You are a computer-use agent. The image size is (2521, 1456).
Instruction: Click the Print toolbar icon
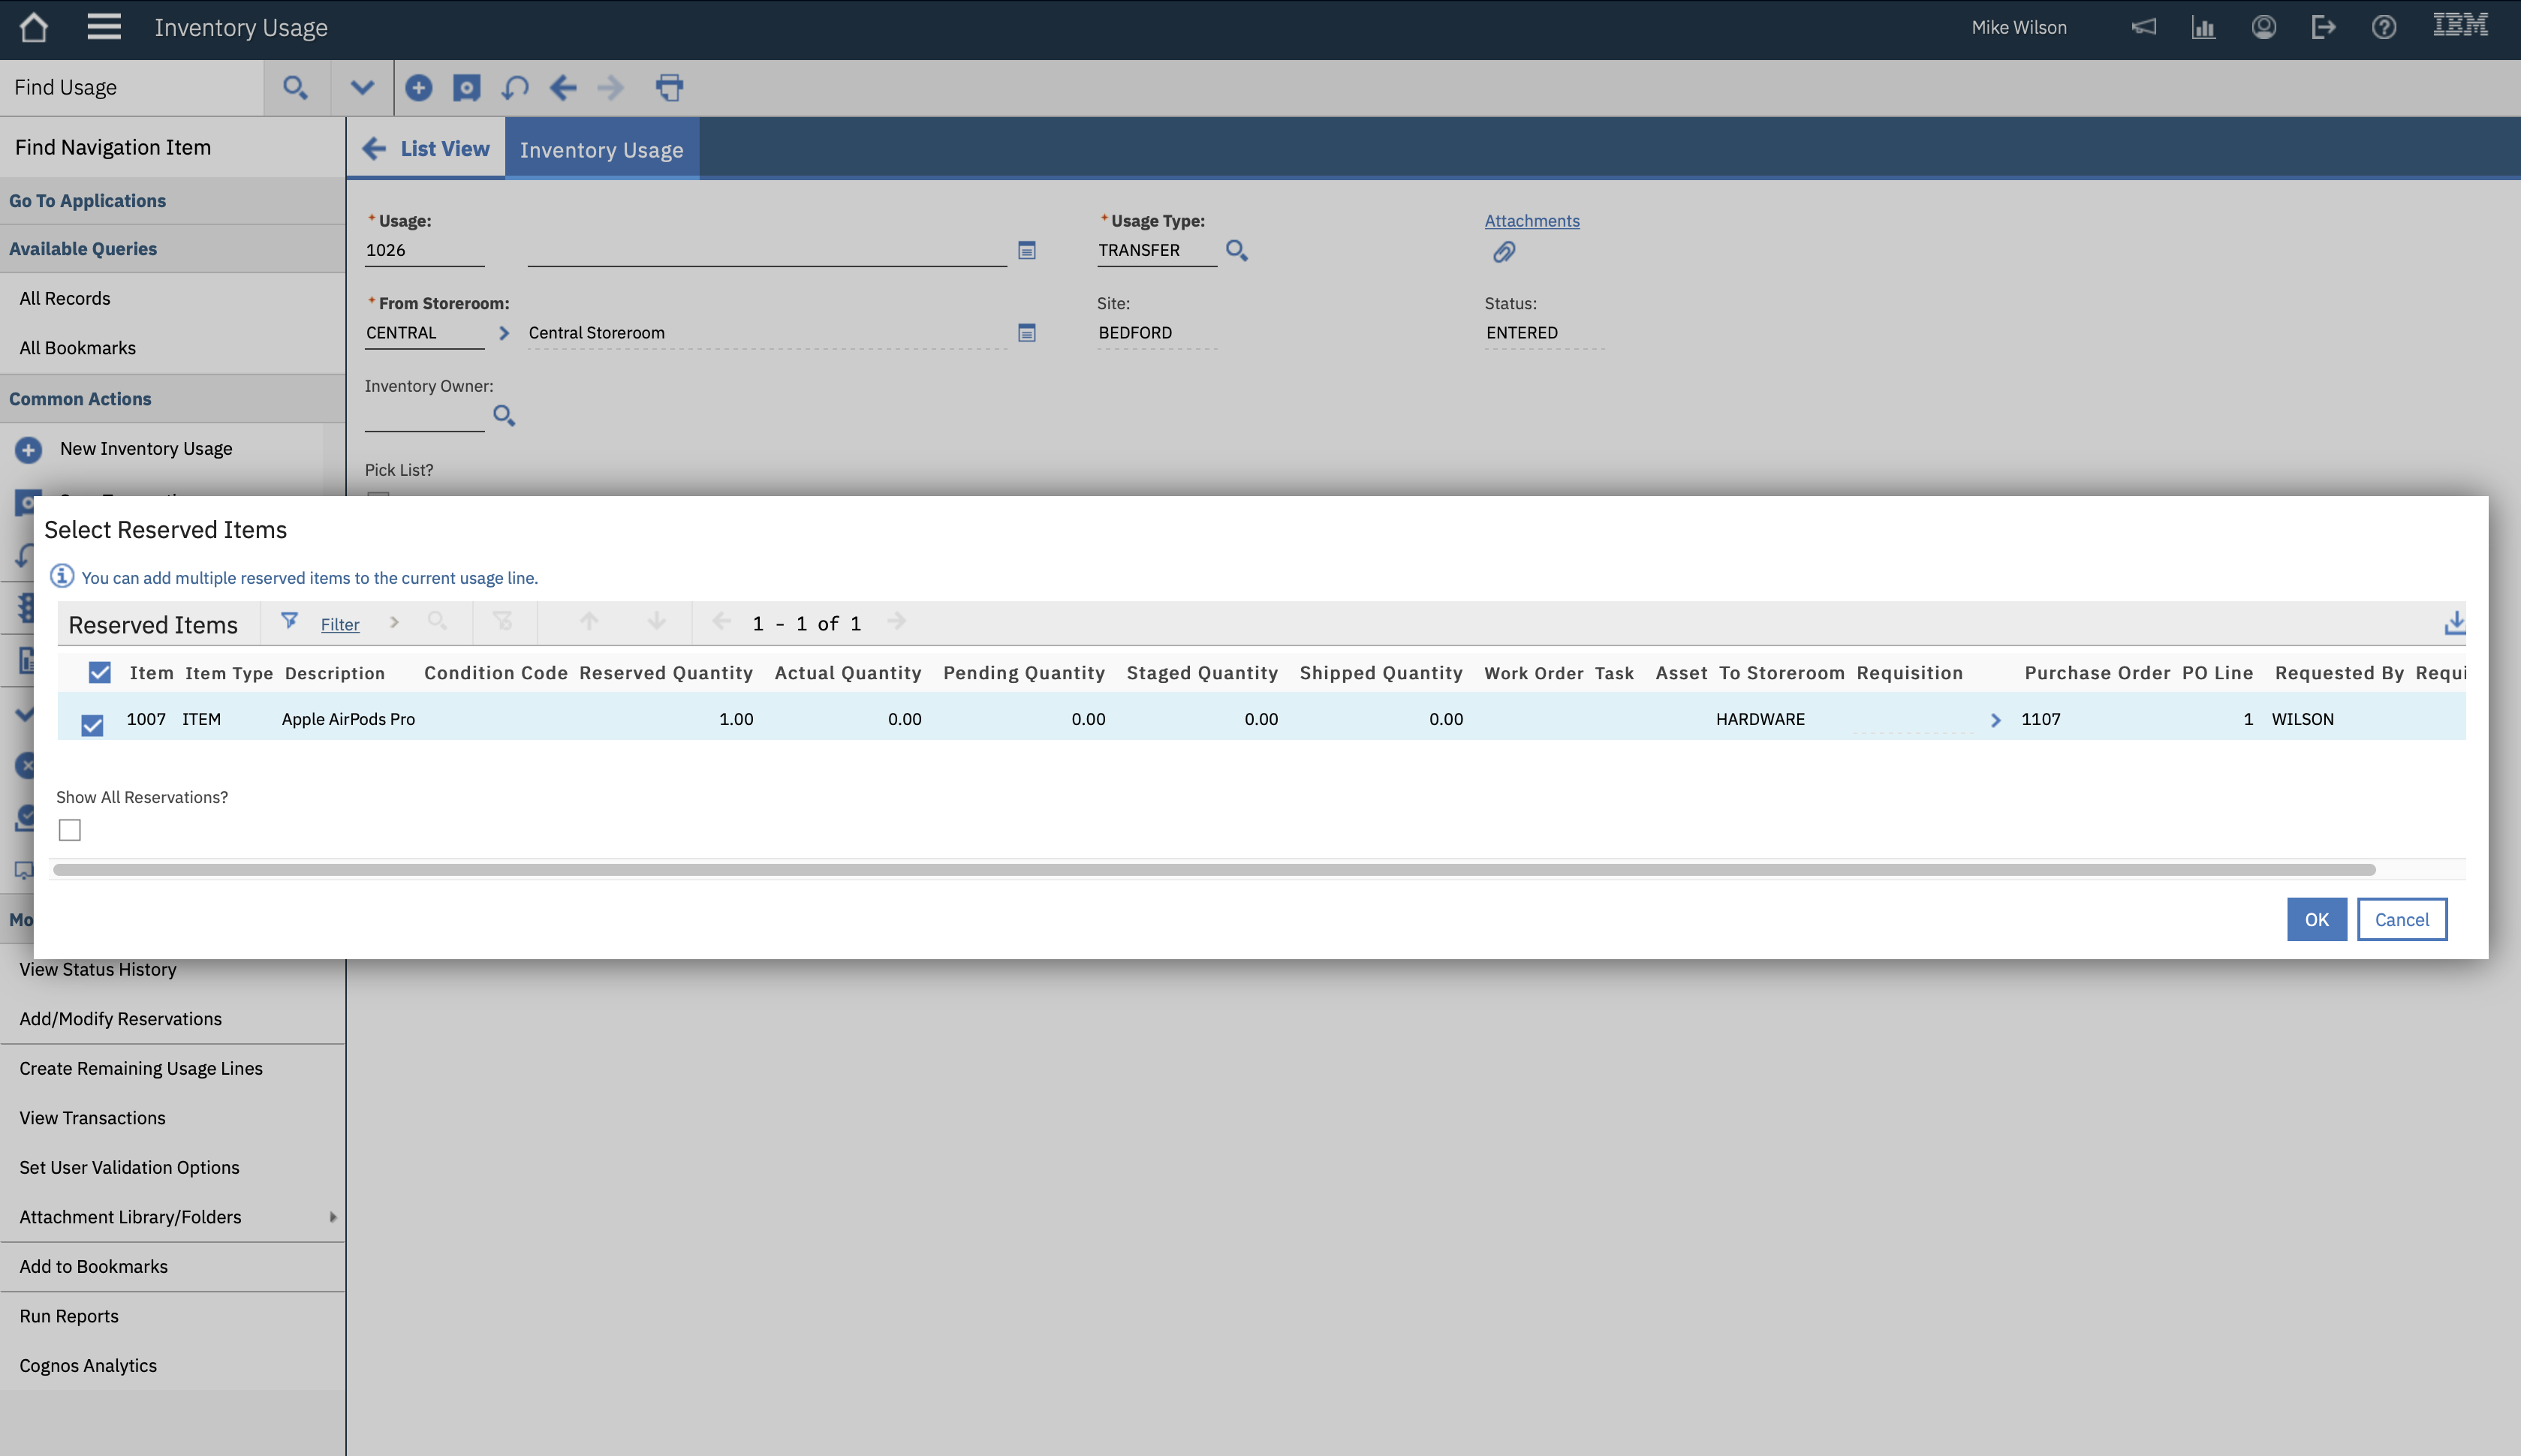[670, 87]
